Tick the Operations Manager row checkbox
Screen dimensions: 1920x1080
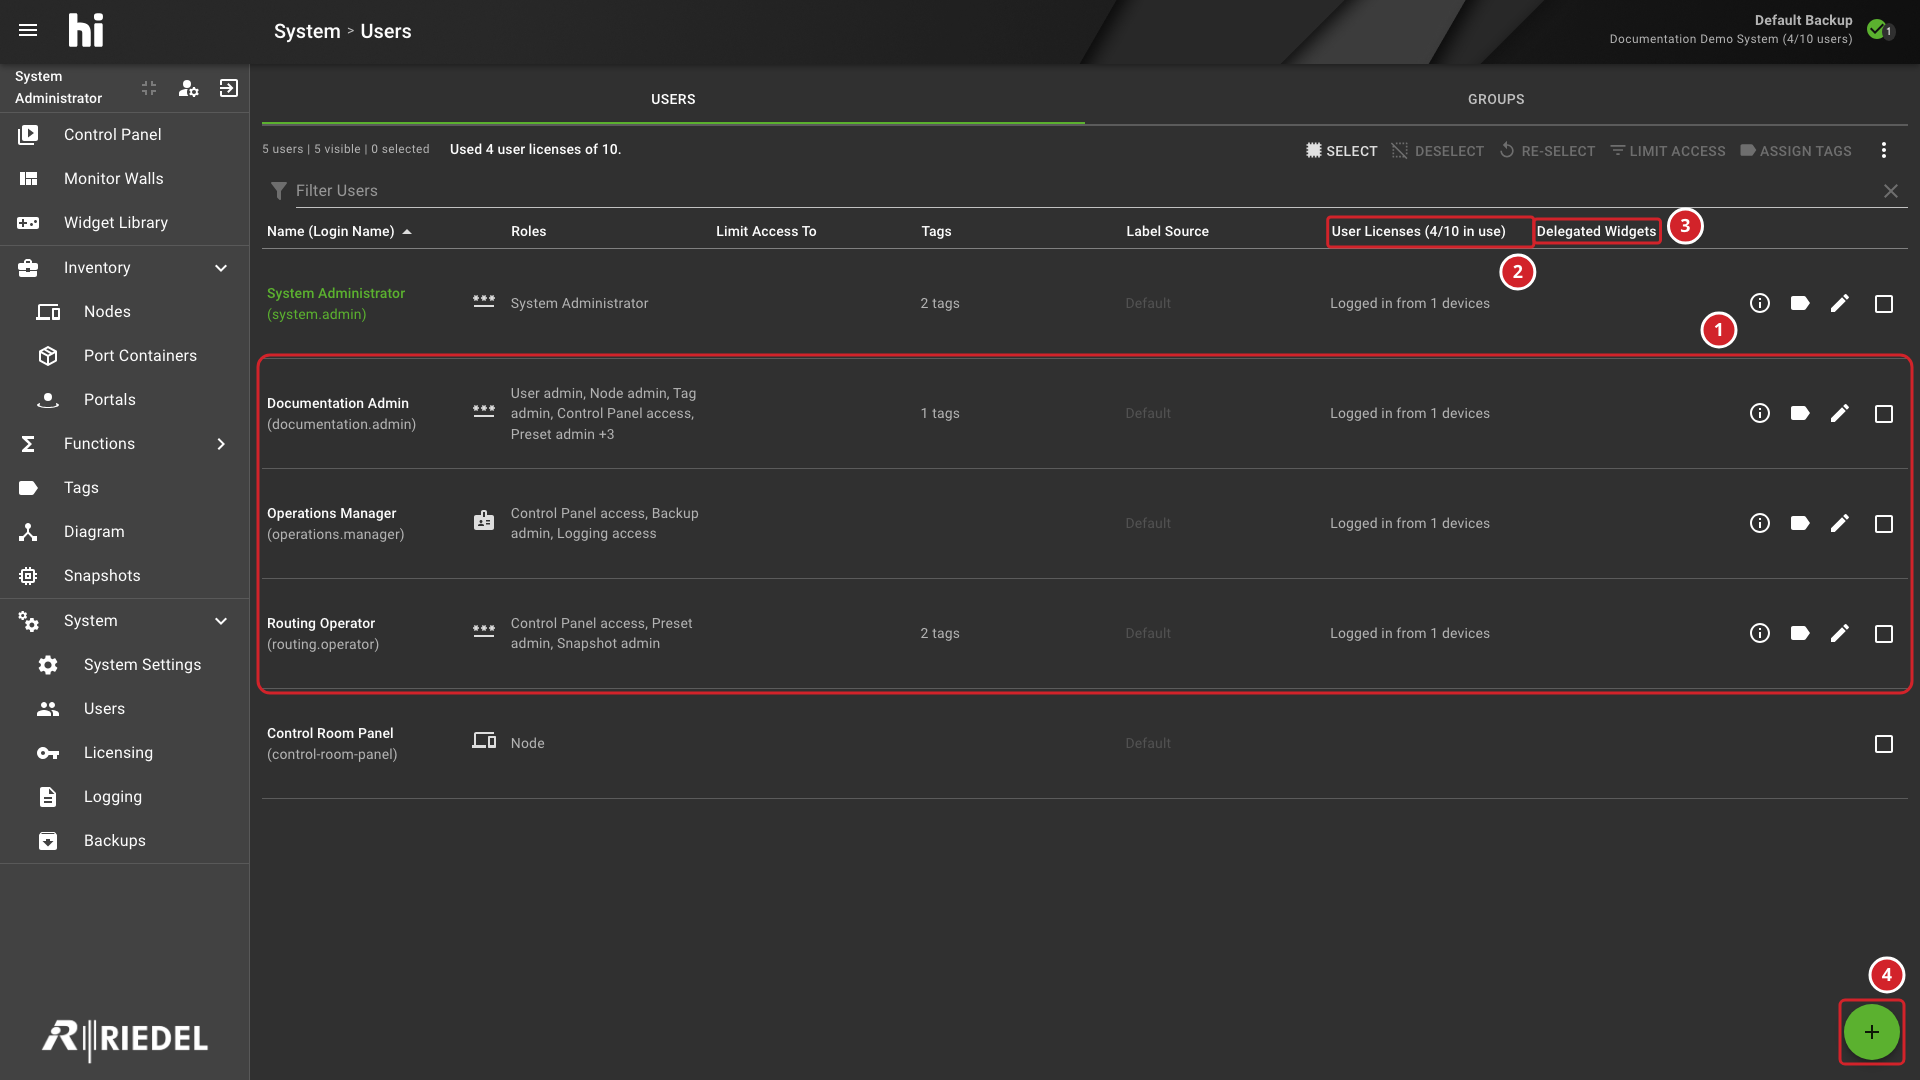[x=1884, y=524]
